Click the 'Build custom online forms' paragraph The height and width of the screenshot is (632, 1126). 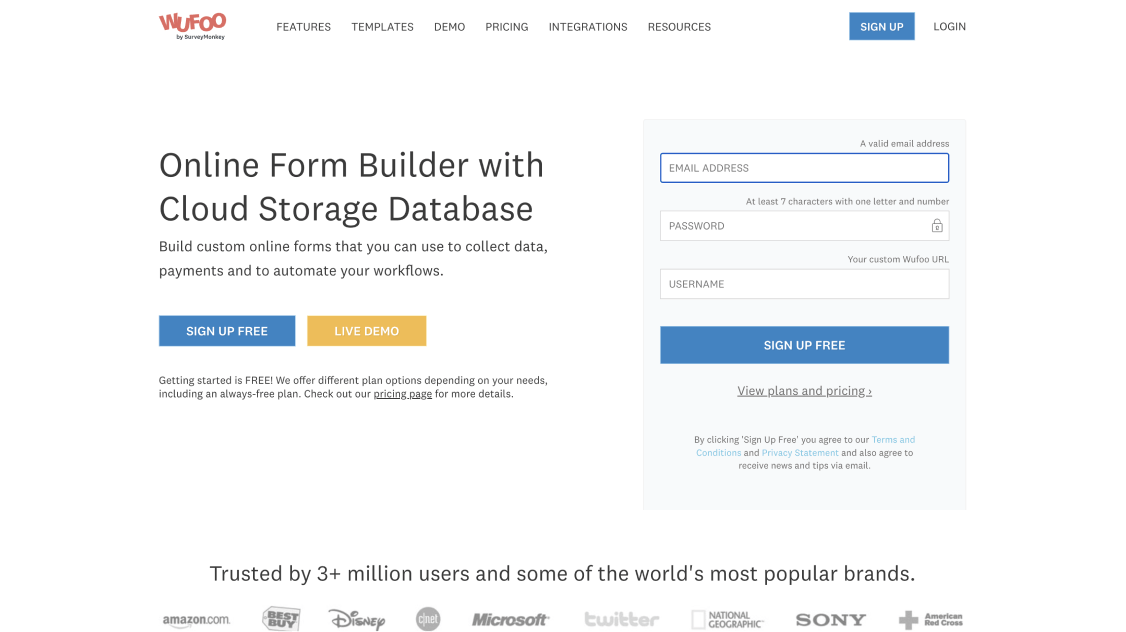click(353, 259)
